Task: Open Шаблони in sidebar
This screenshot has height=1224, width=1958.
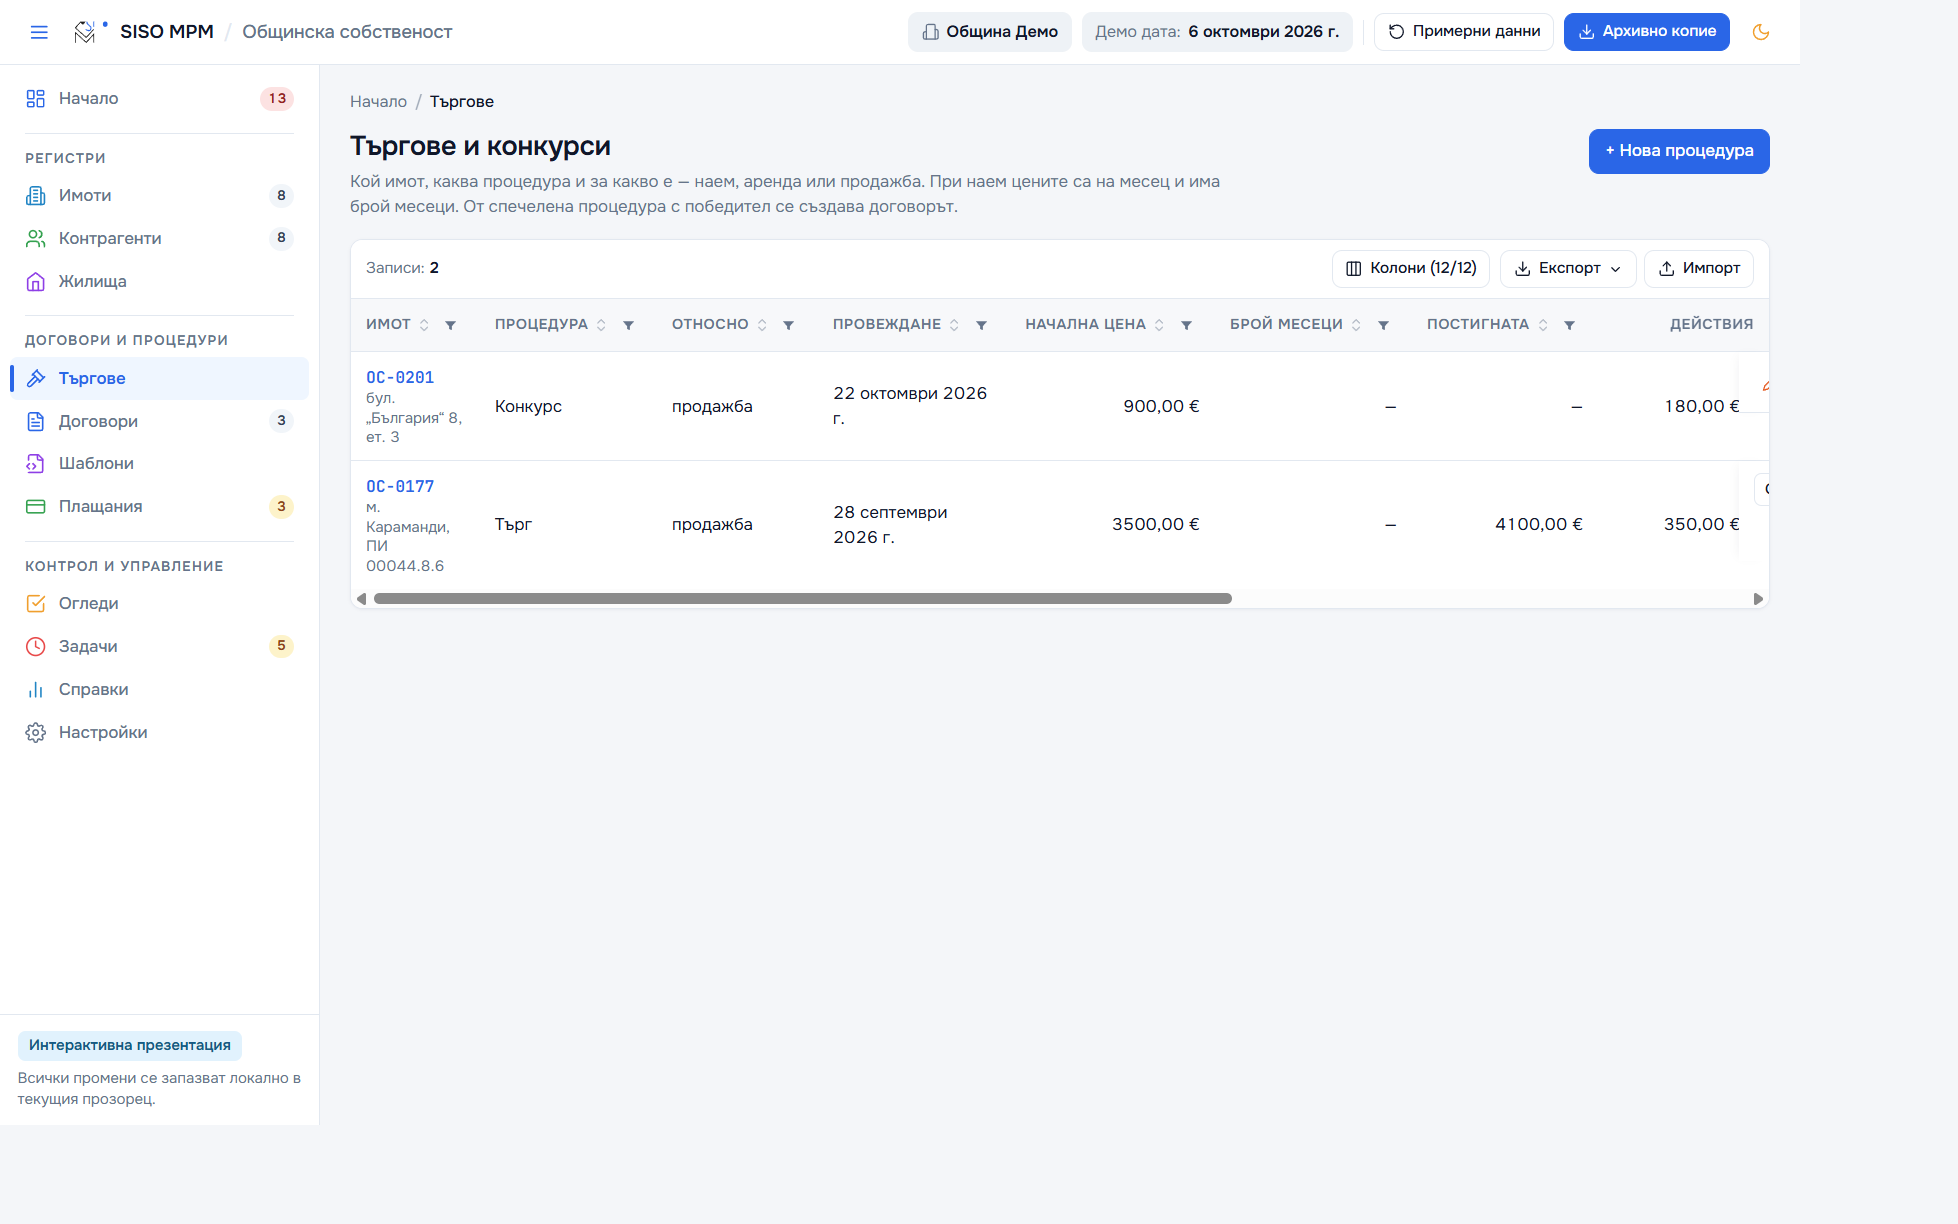Action: coord(159,463)
